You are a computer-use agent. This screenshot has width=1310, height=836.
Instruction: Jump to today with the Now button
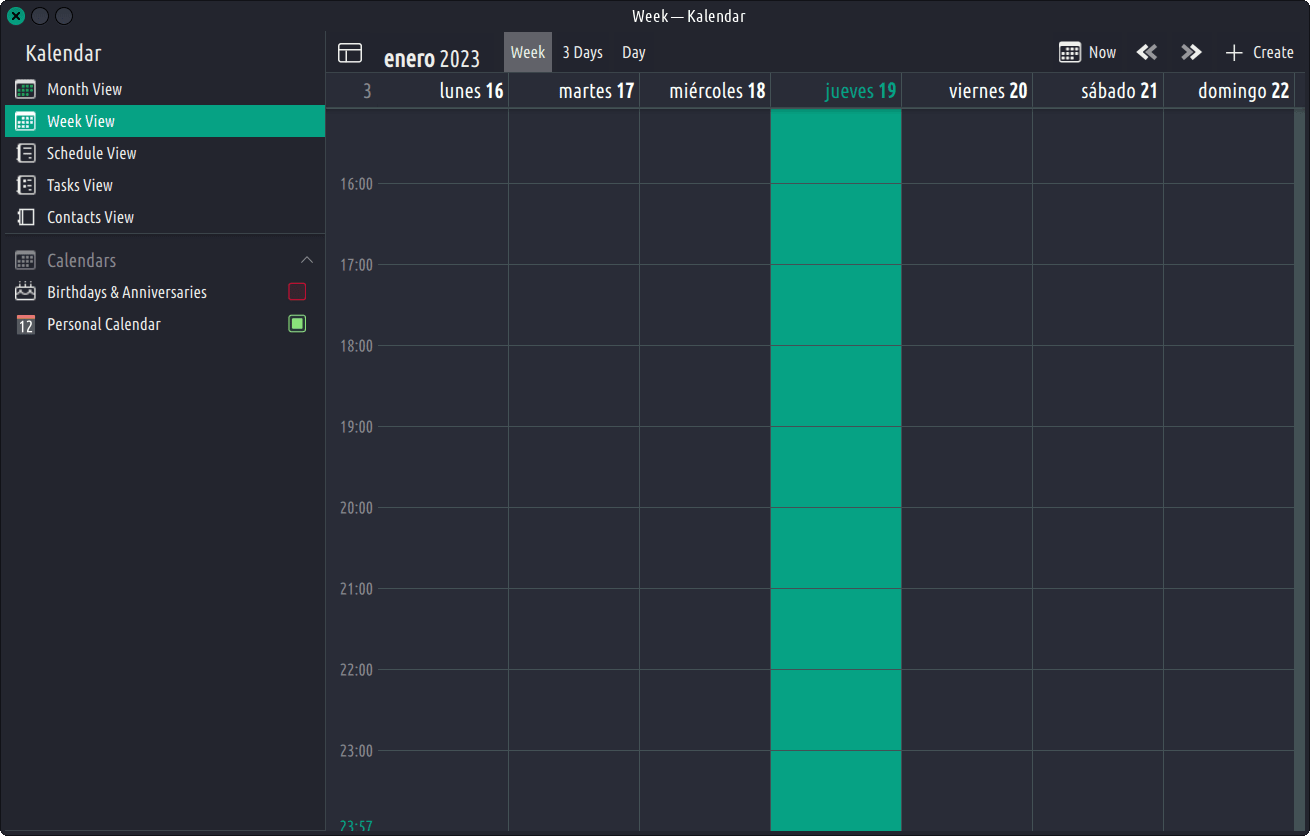[x=1088, y=52]
